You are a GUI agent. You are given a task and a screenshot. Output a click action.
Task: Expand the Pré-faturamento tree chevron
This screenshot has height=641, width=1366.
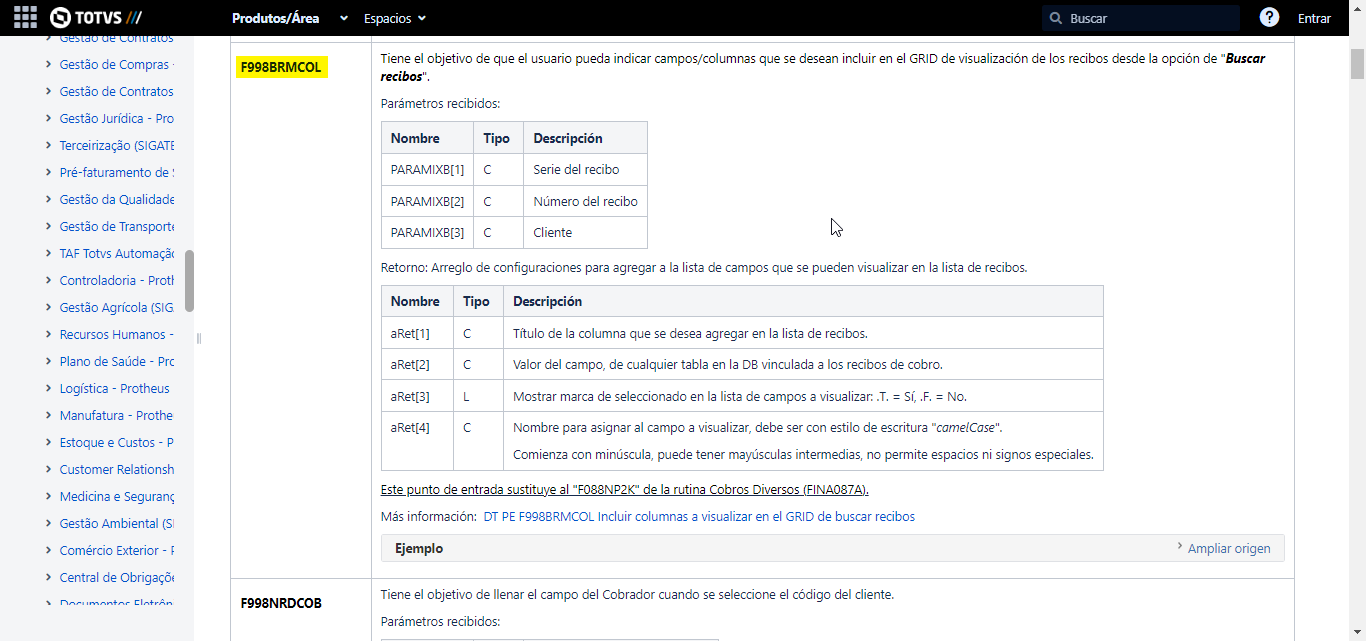coord(49,172)
